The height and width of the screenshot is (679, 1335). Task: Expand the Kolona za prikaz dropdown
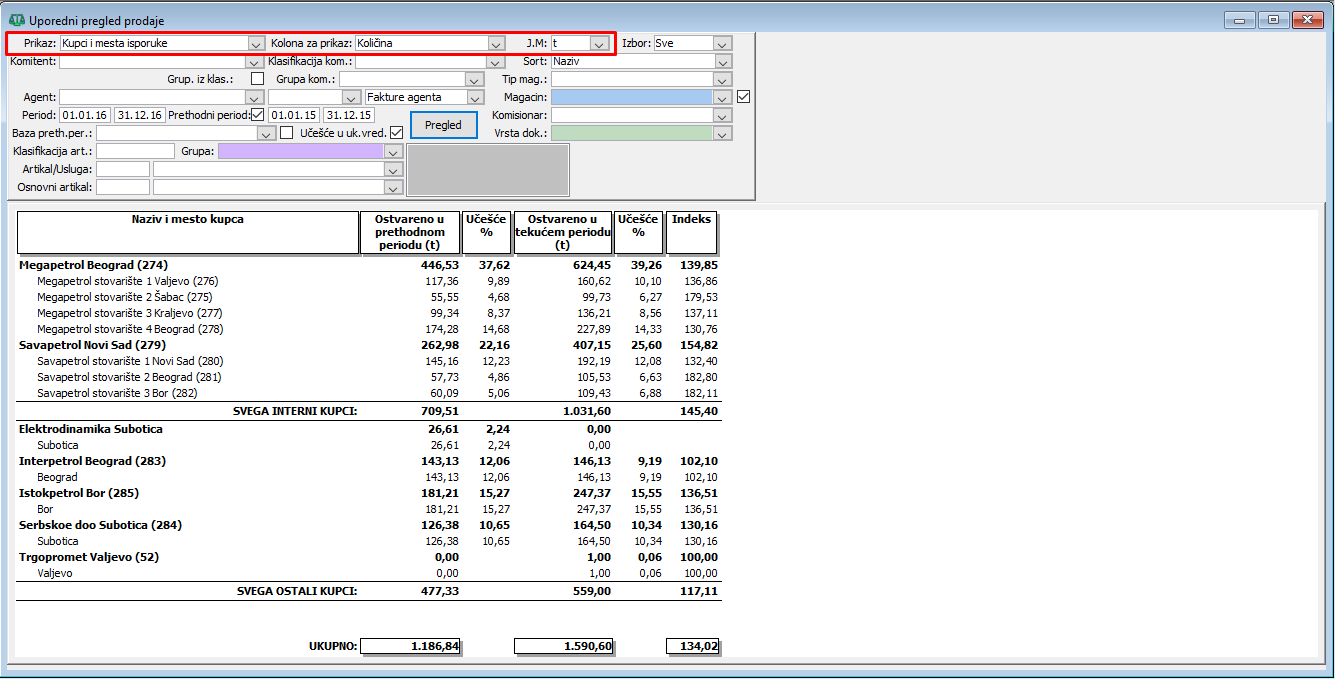(x=496, y=44)
